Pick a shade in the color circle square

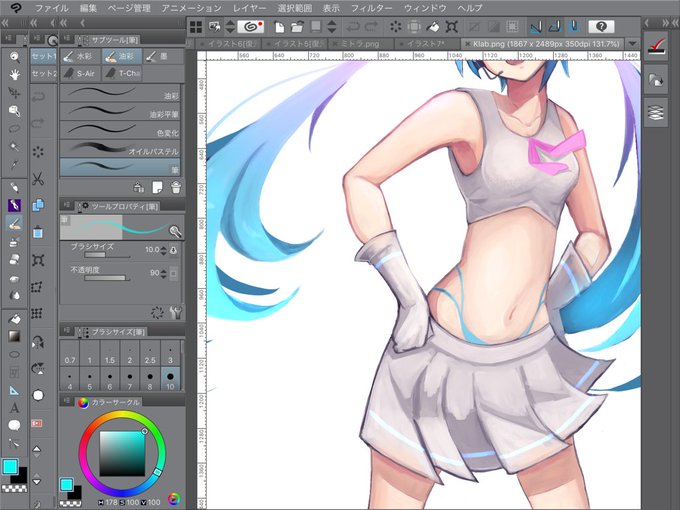122,454
